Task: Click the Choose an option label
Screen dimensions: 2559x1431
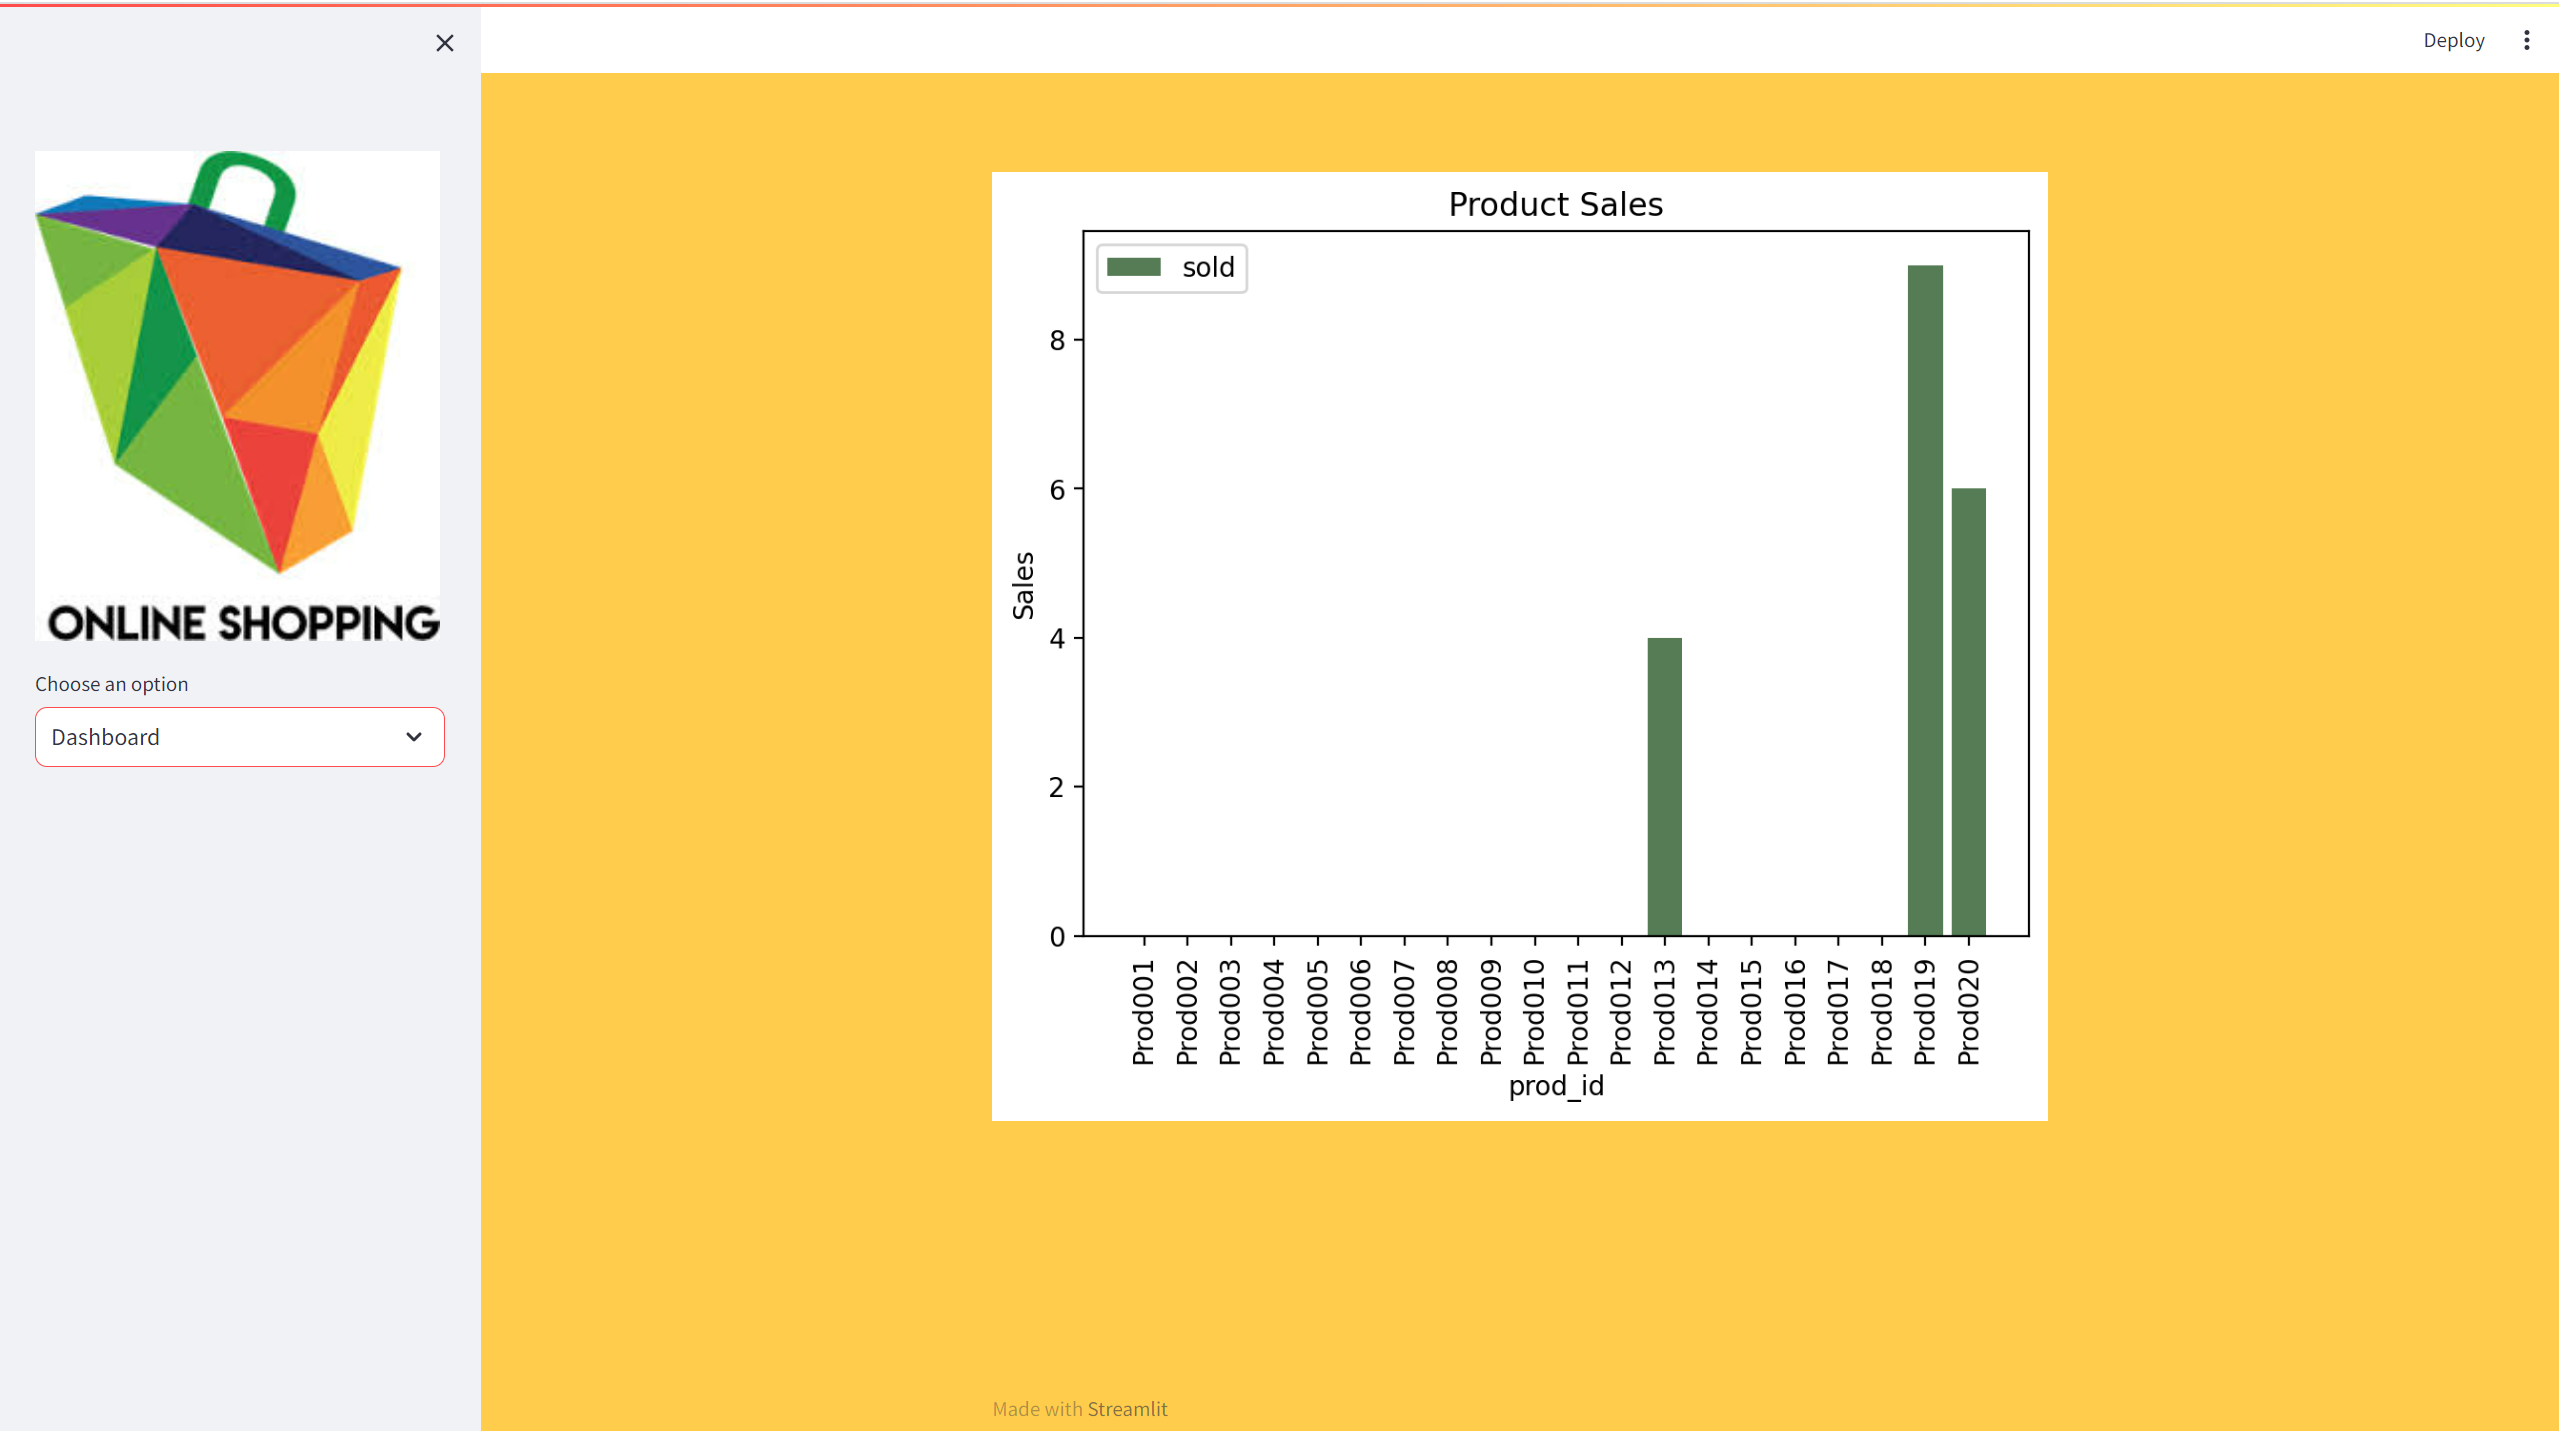Action: coord(112,684)
